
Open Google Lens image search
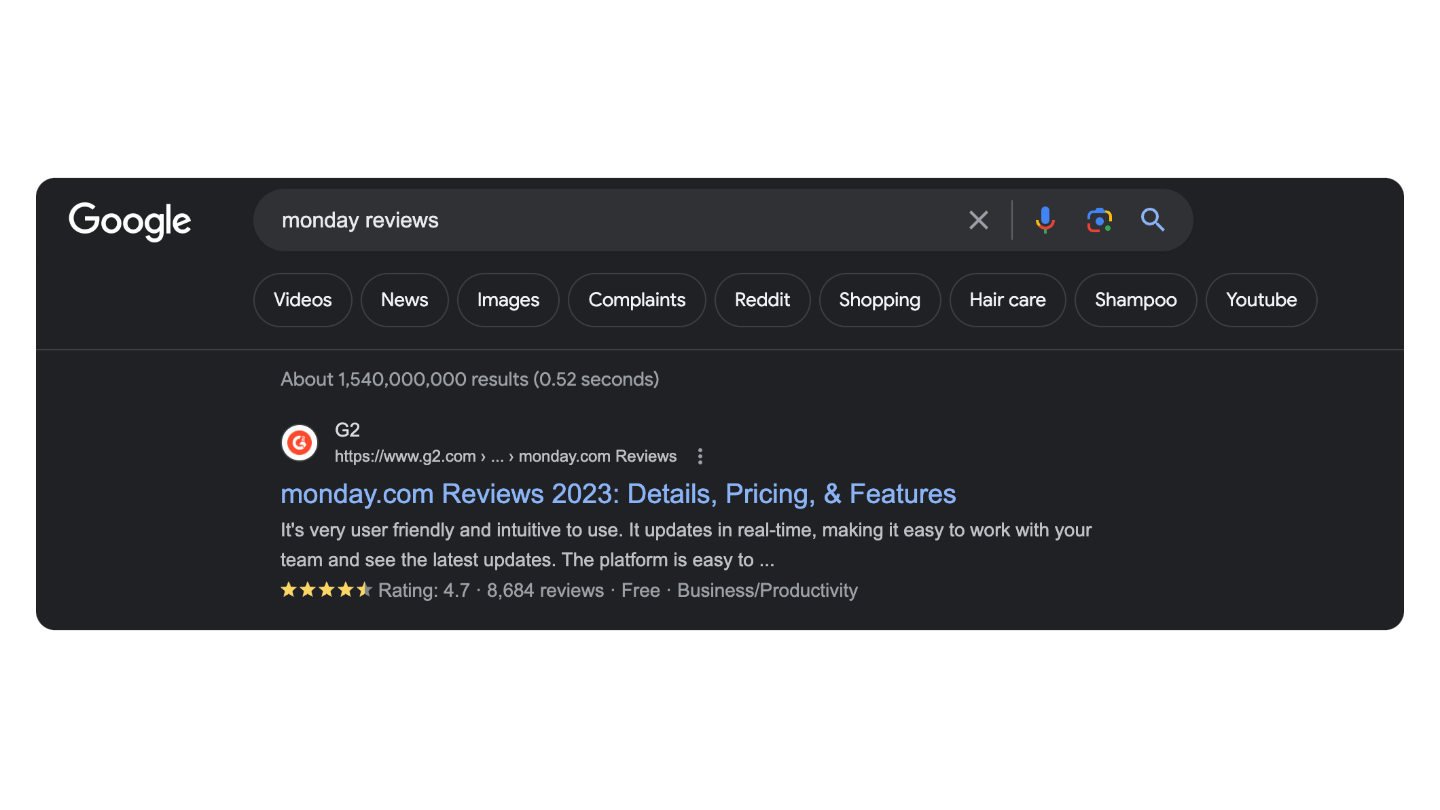(x=1099, y=220)
